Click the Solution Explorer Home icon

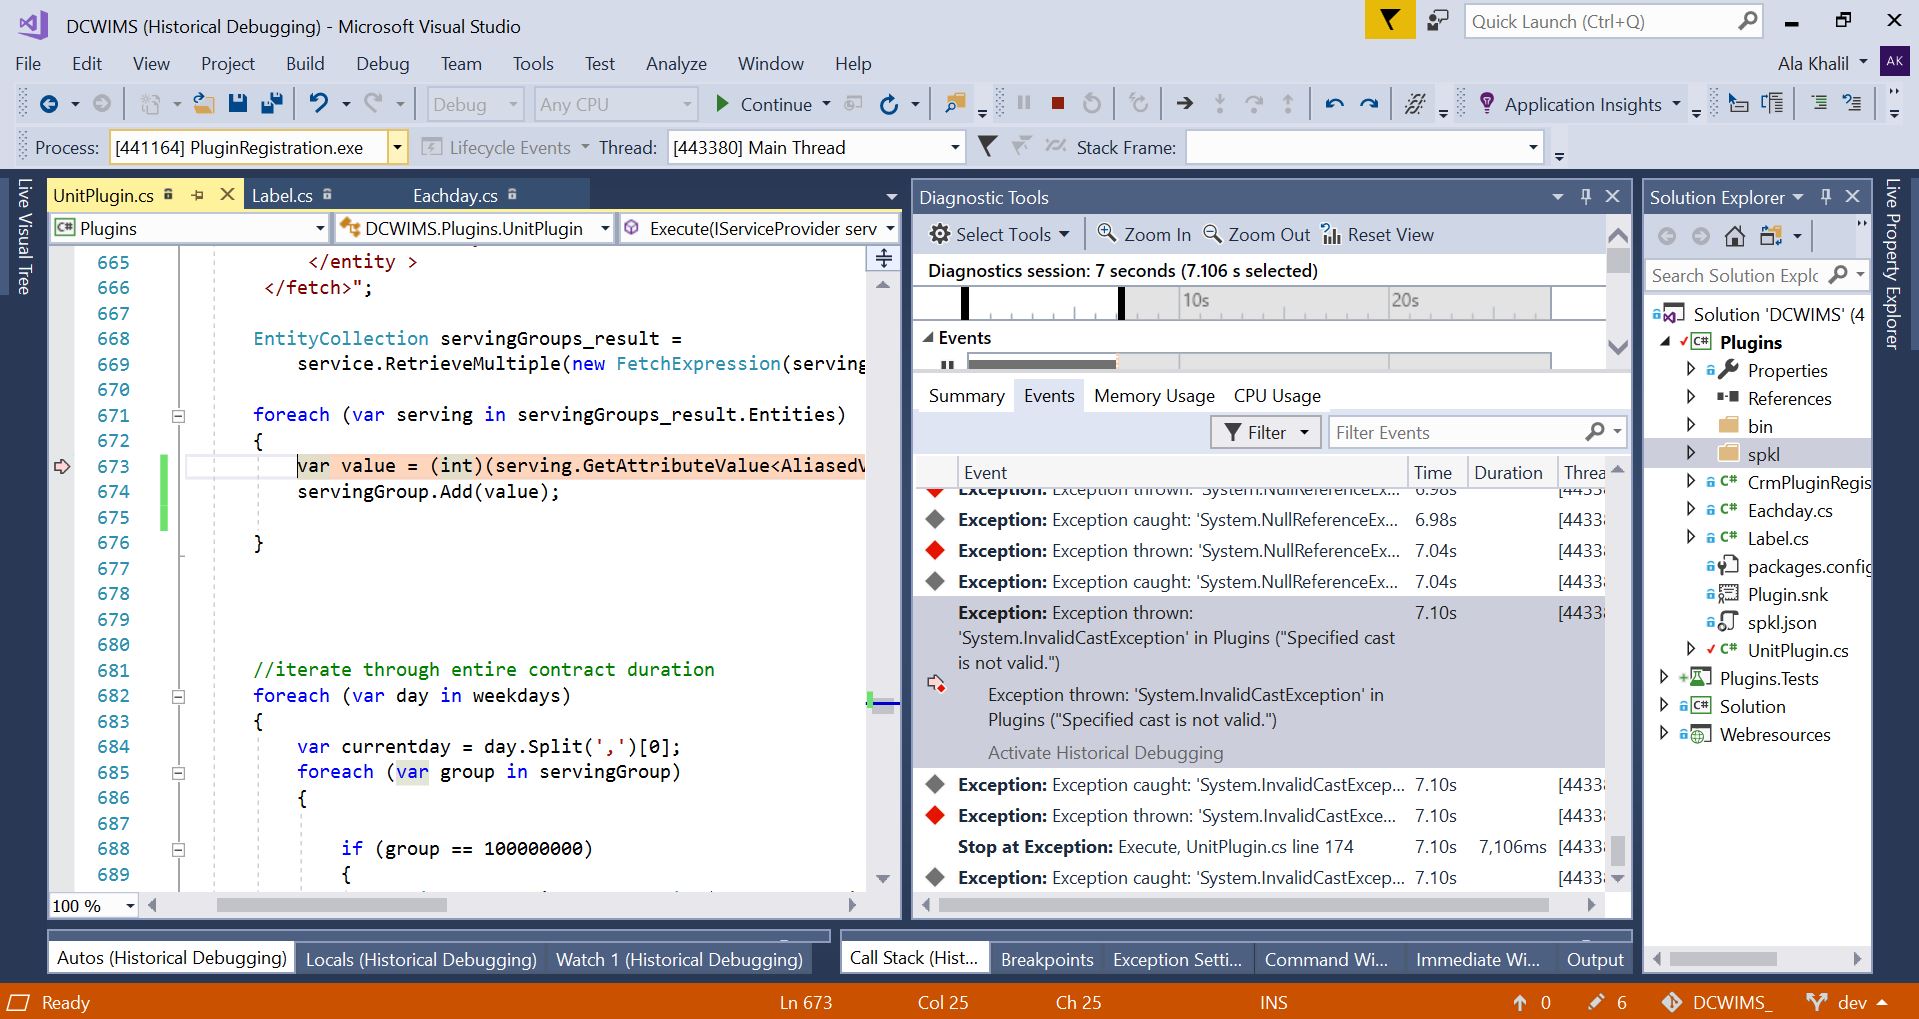pos(1735,236)
